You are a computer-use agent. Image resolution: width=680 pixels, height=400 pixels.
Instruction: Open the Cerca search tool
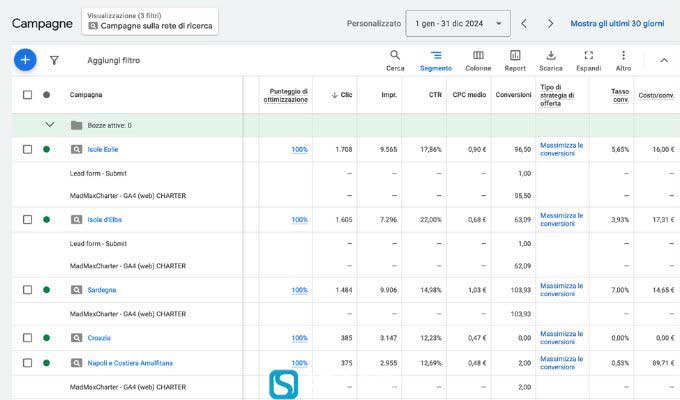coord(395,60)
